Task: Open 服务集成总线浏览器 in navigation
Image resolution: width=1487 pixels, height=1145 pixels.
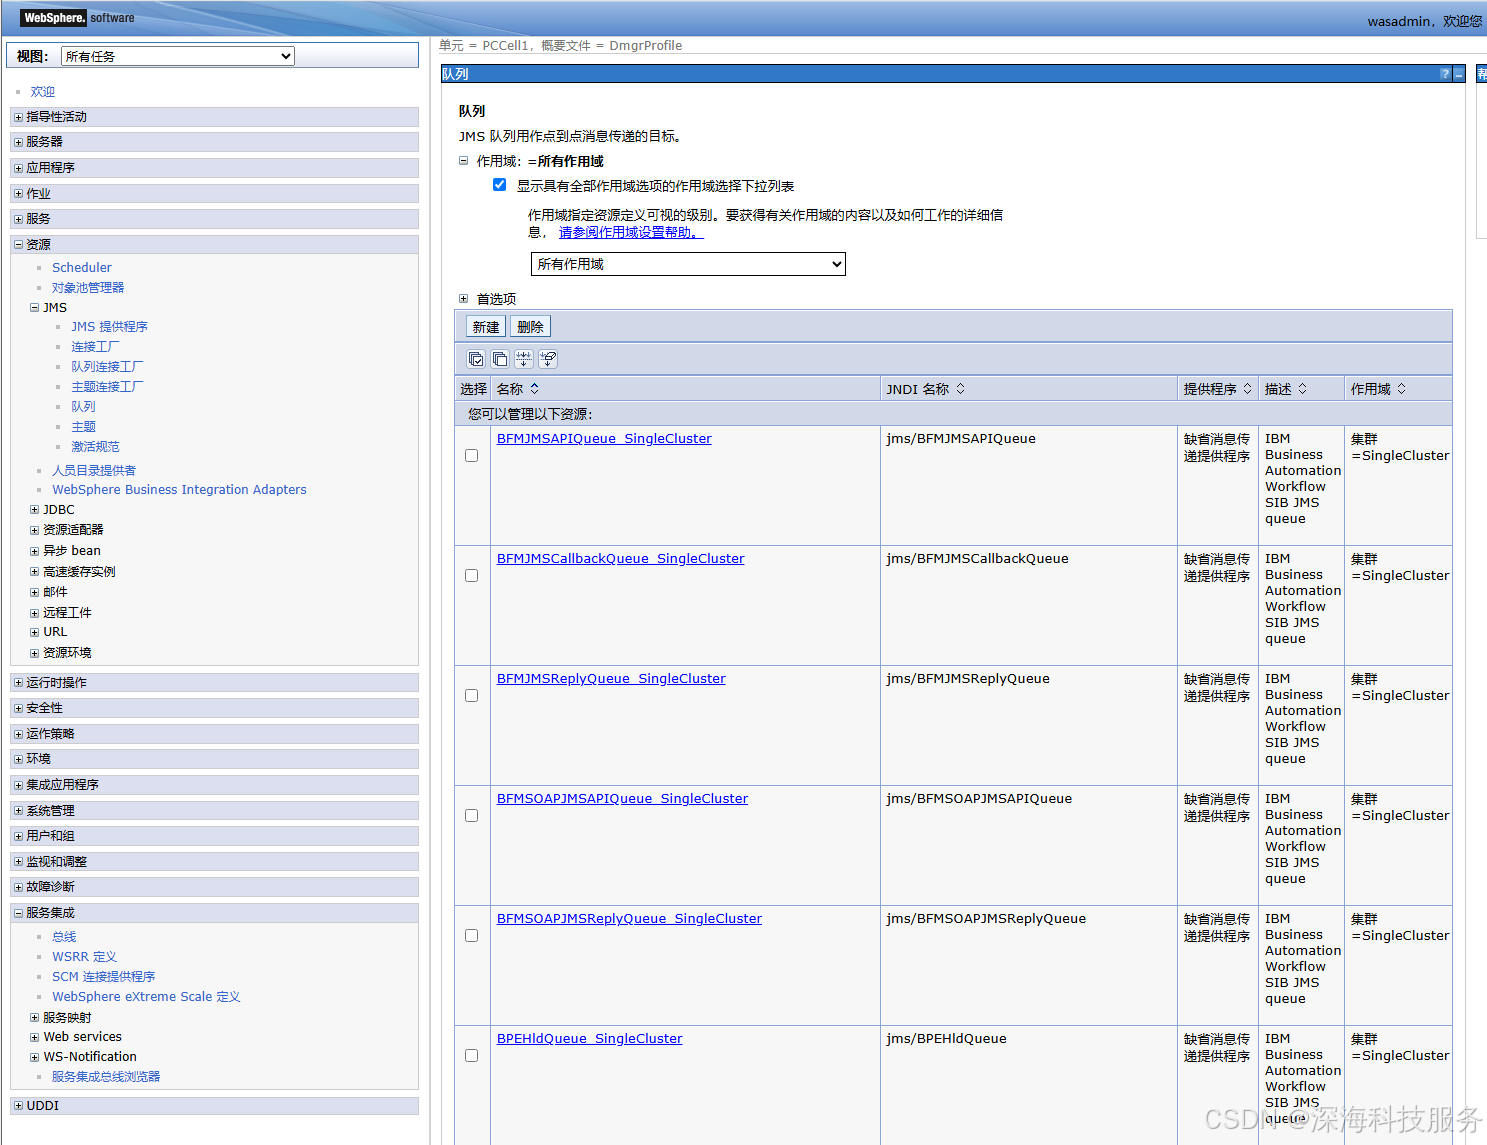Action: [106, 1077]
